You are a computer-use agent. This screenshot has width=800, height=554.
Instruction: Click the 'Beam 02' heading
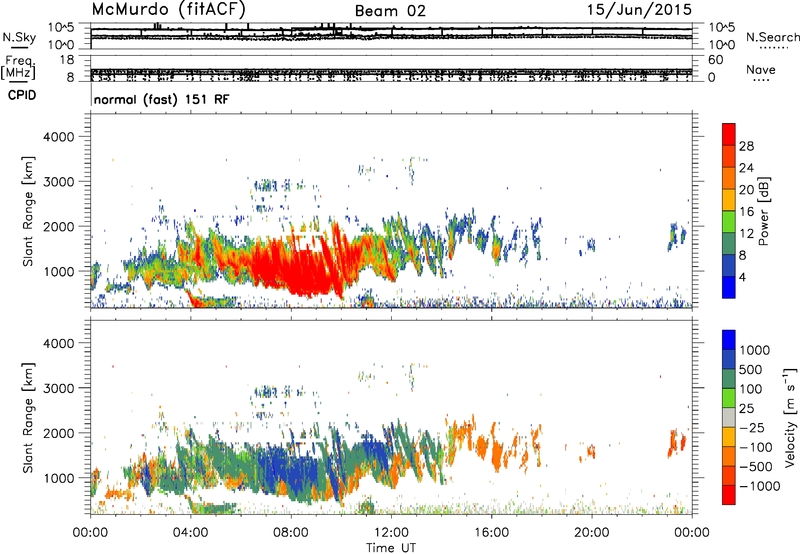coord(390,11)
